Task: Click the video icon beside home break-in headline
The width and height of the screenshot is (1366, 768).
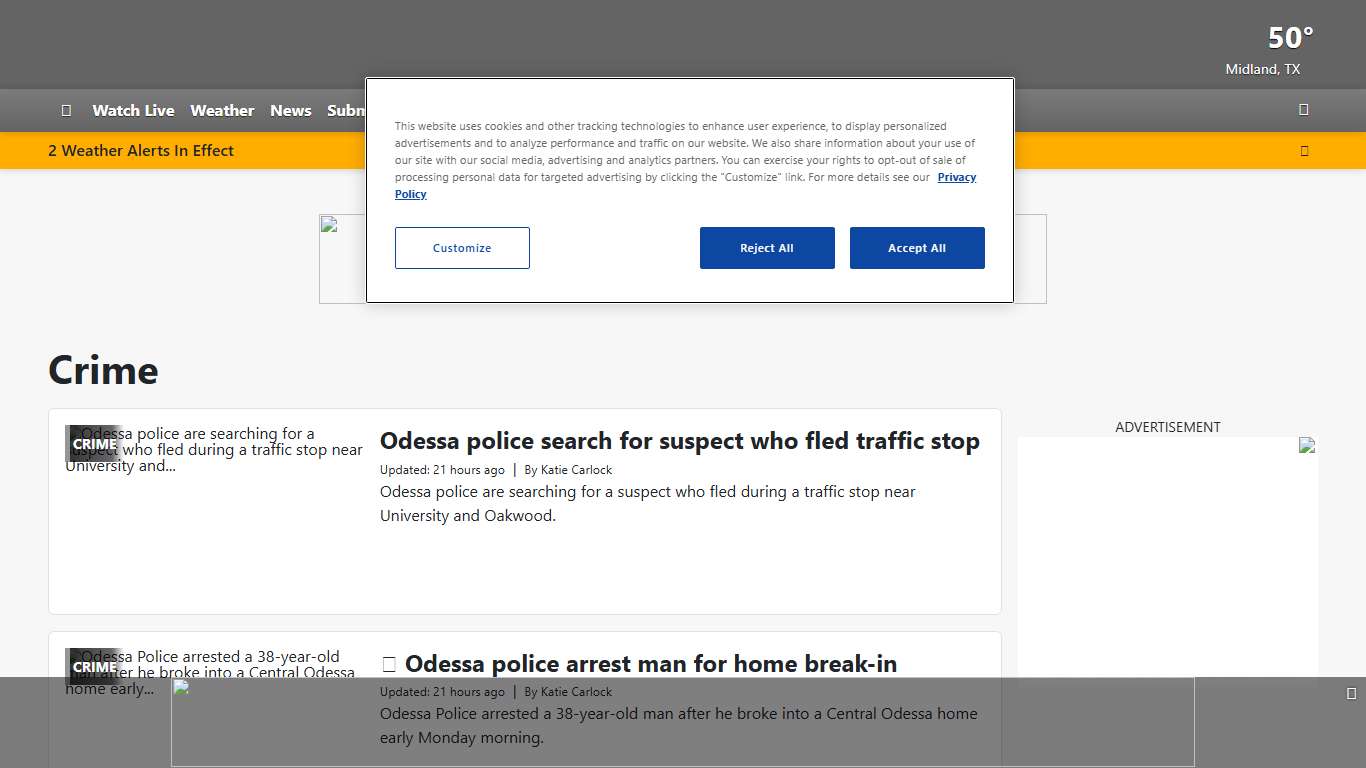Action: coord(389,664)
